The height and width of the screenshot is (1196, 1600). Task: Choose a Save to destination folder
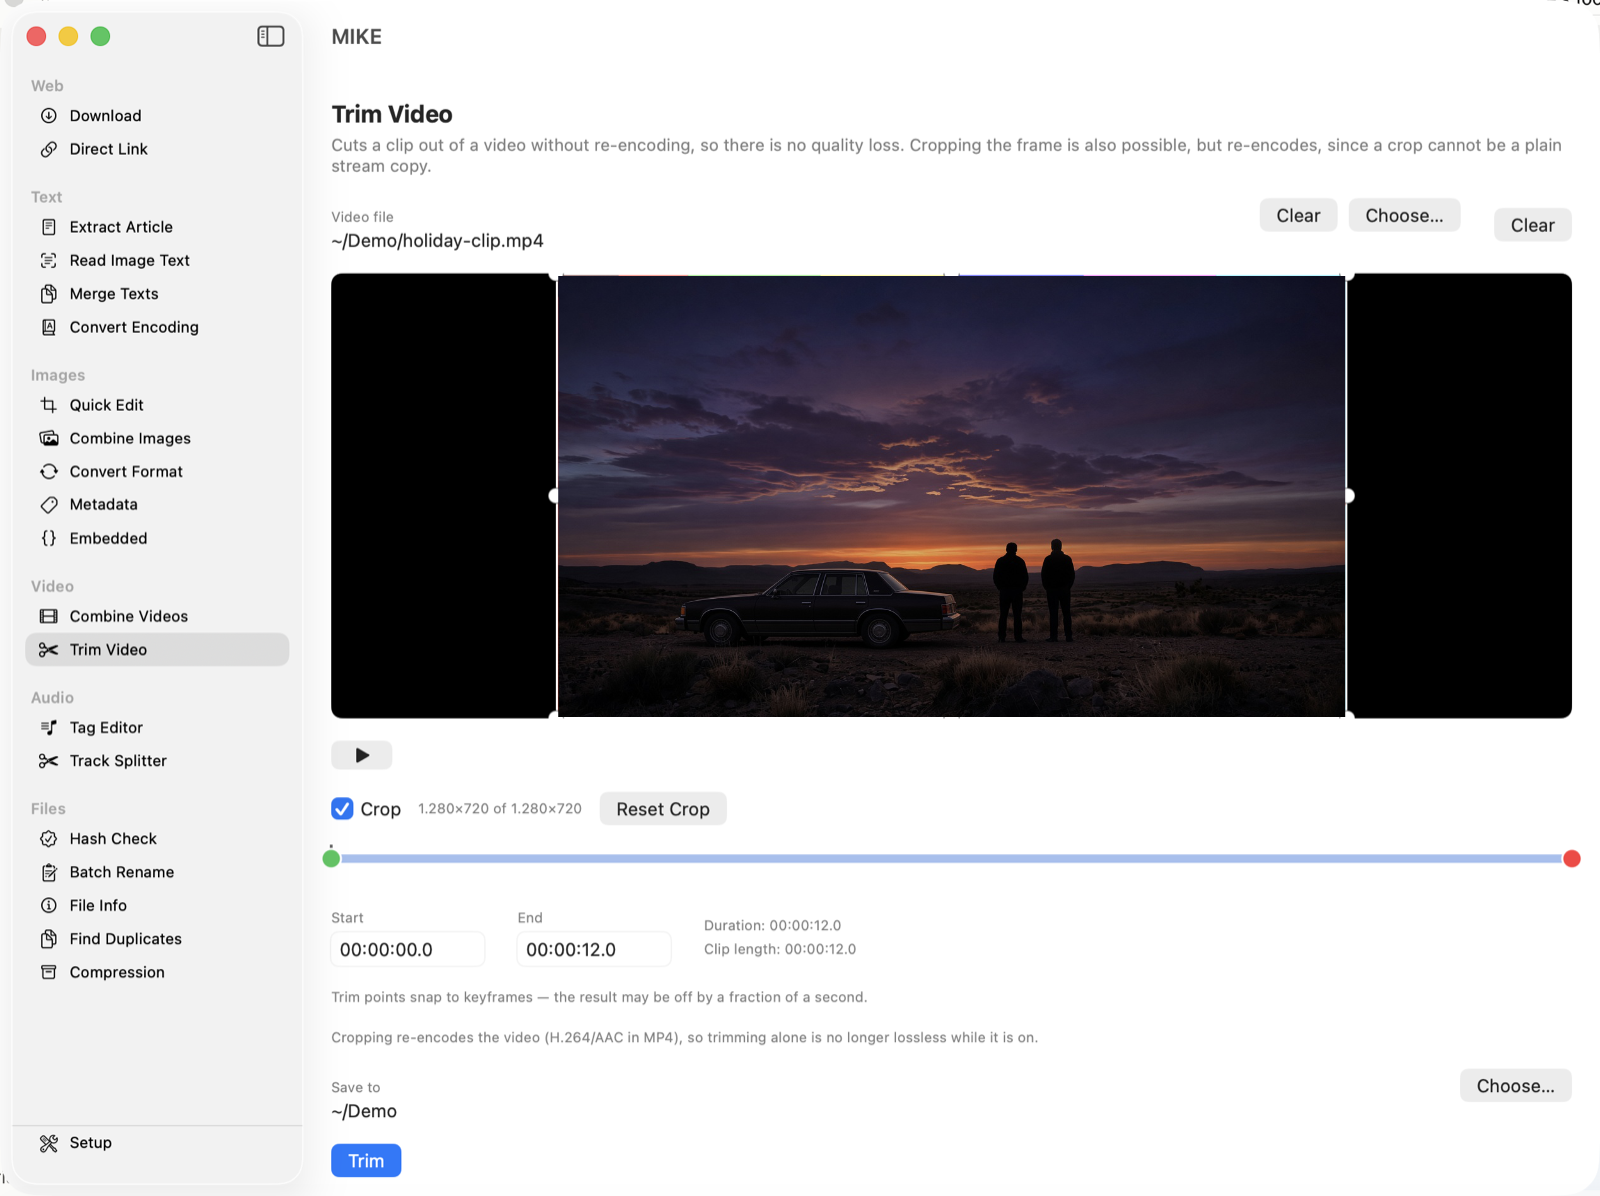(x=1515, y=1086)
